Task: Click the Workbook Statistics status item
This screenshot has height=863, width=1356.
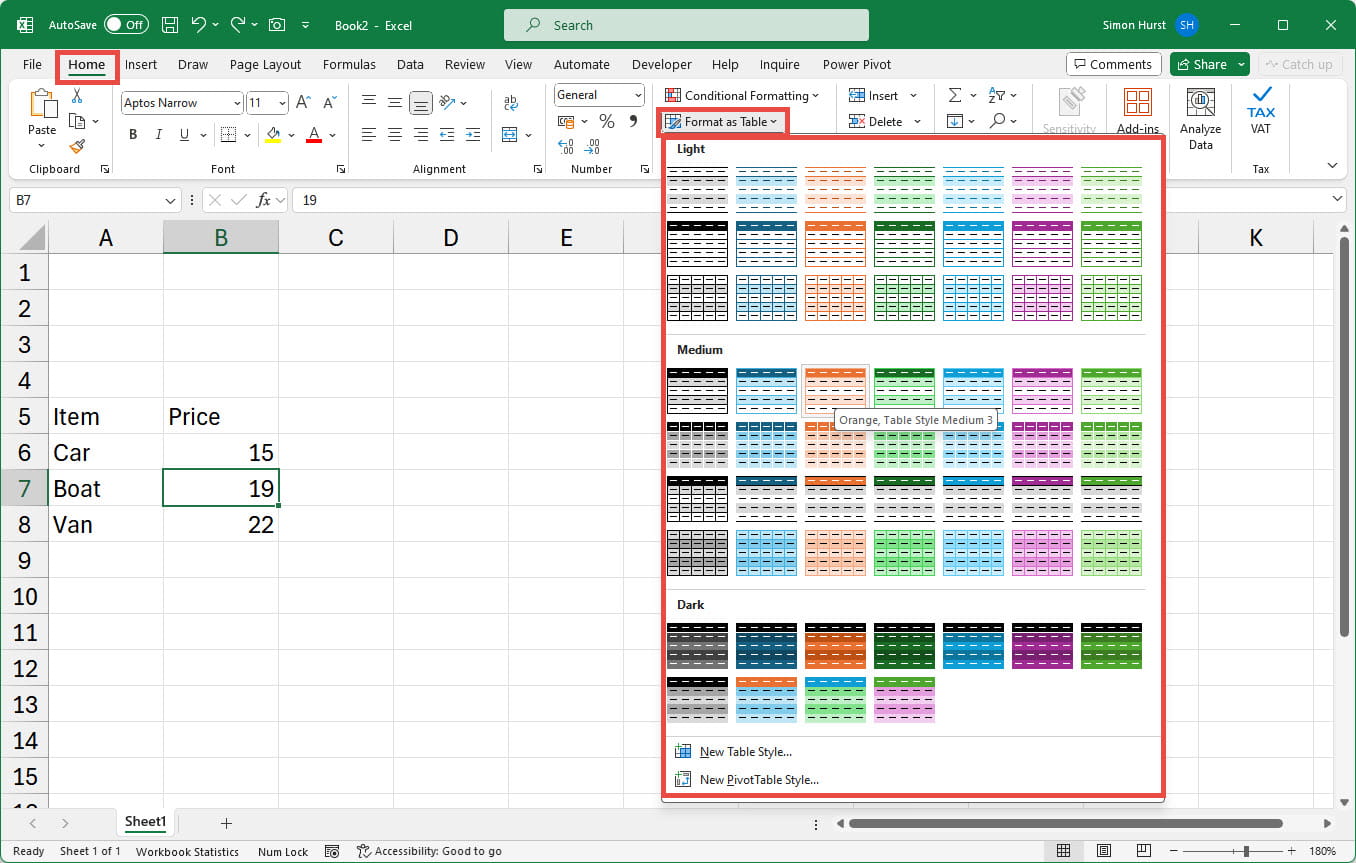Action: pos(187,852)
